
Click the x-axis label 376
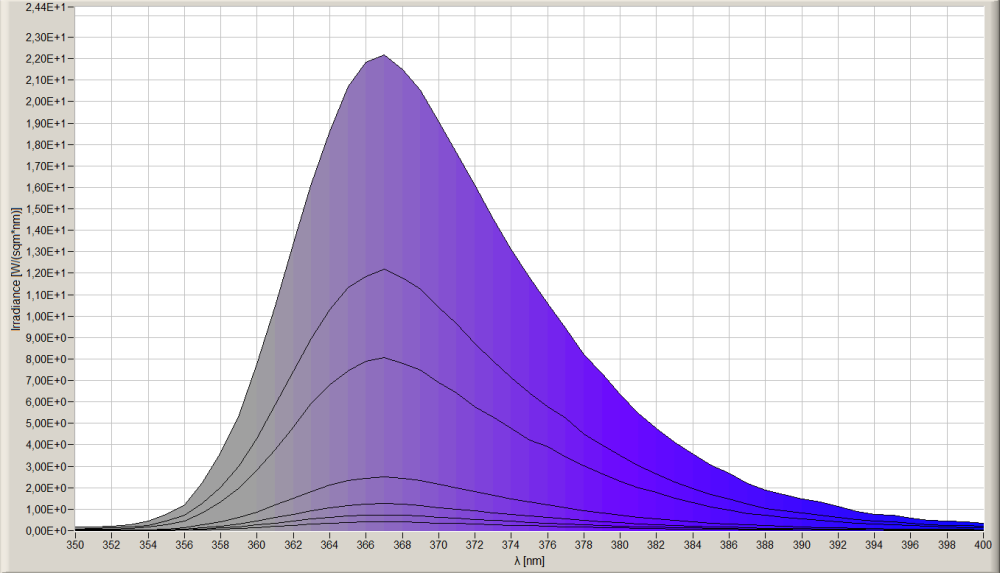548,545
